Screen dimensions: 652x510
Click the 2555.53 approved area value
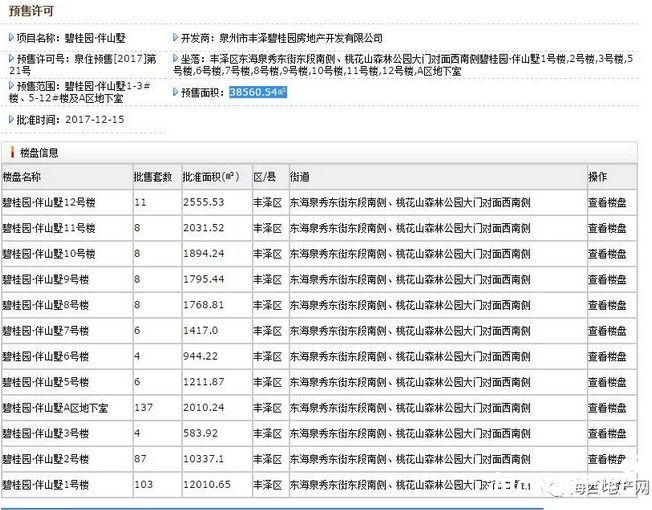click(204, 202)
